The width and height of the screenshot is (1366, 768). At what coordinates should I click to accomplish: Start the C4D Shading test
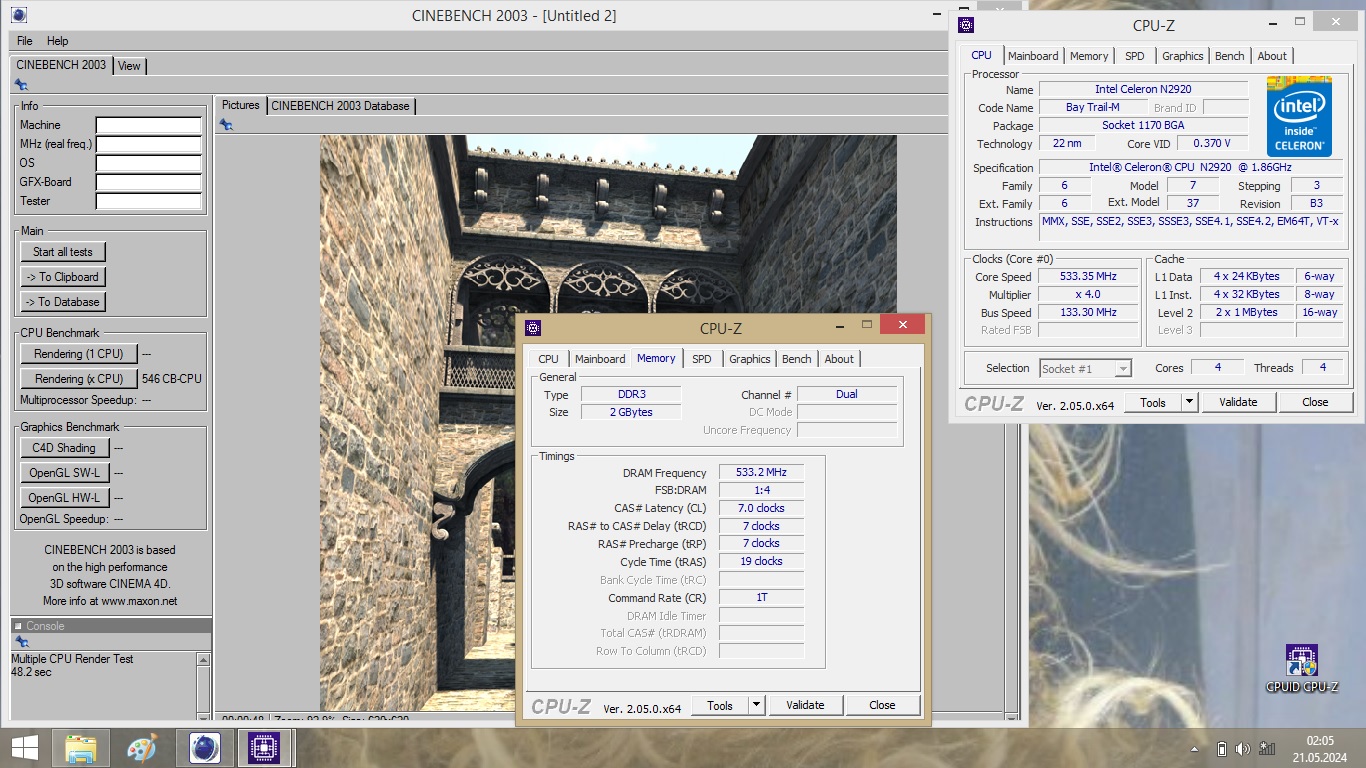[64, 448]
